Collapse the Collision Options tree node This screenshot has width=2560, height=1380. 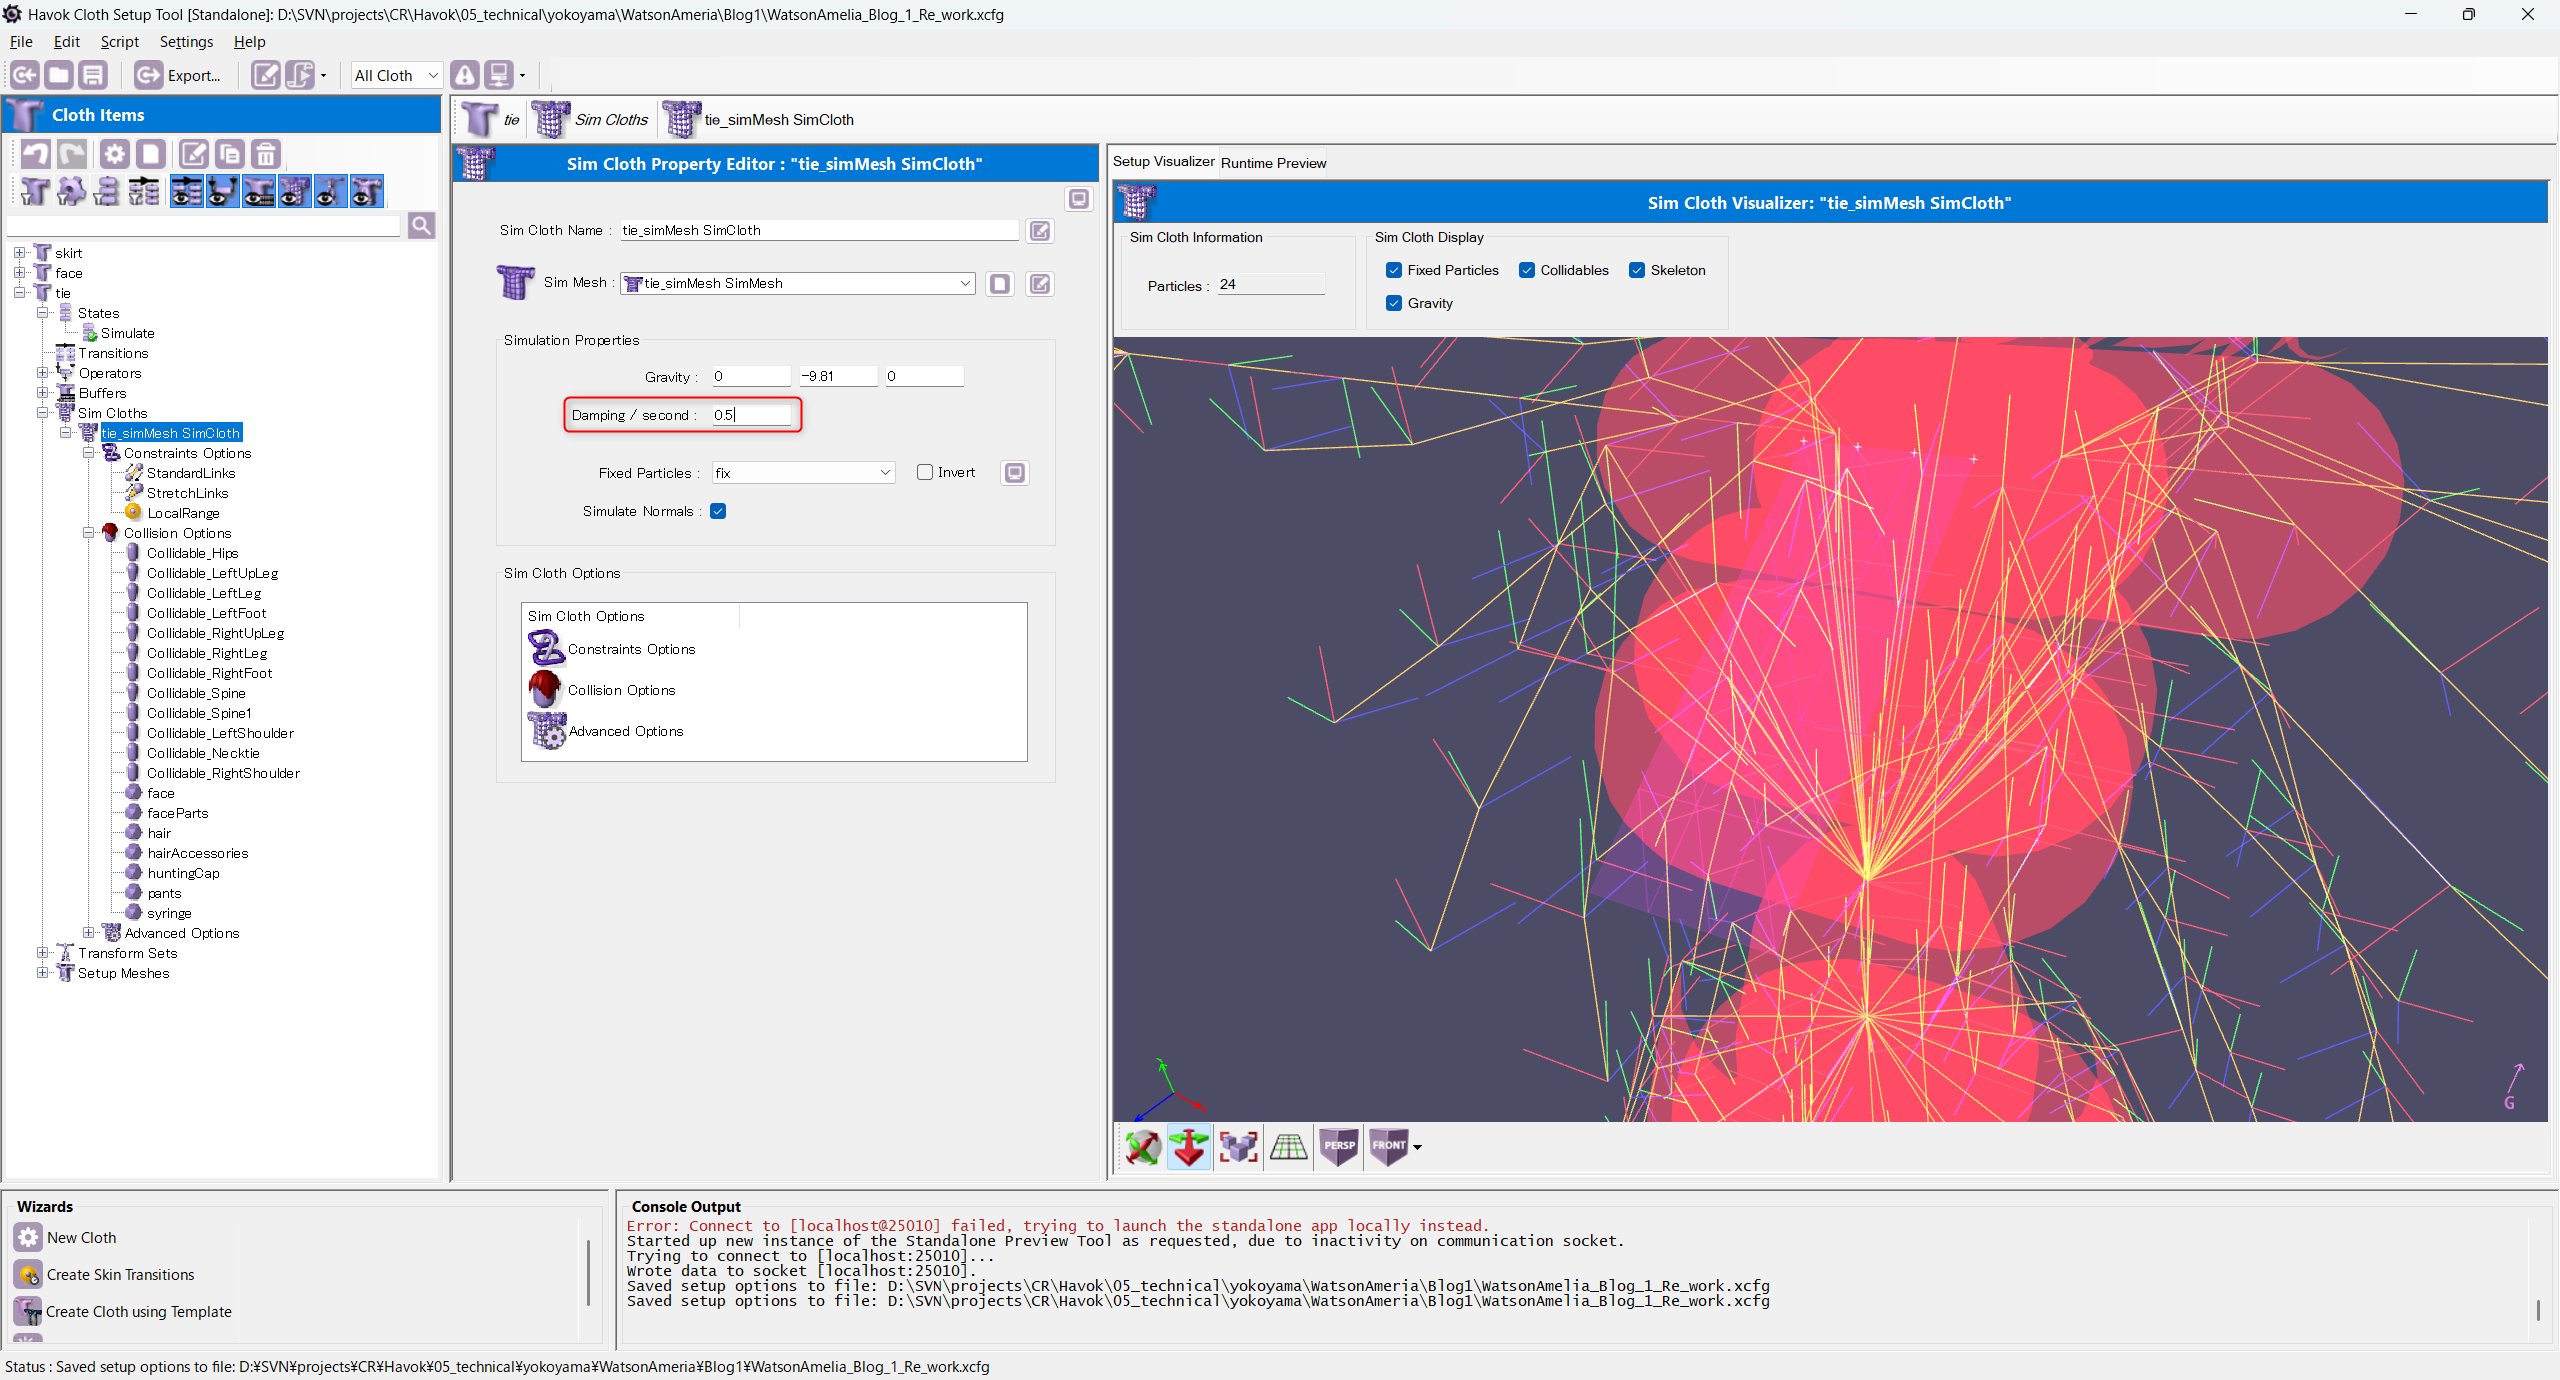88,533
